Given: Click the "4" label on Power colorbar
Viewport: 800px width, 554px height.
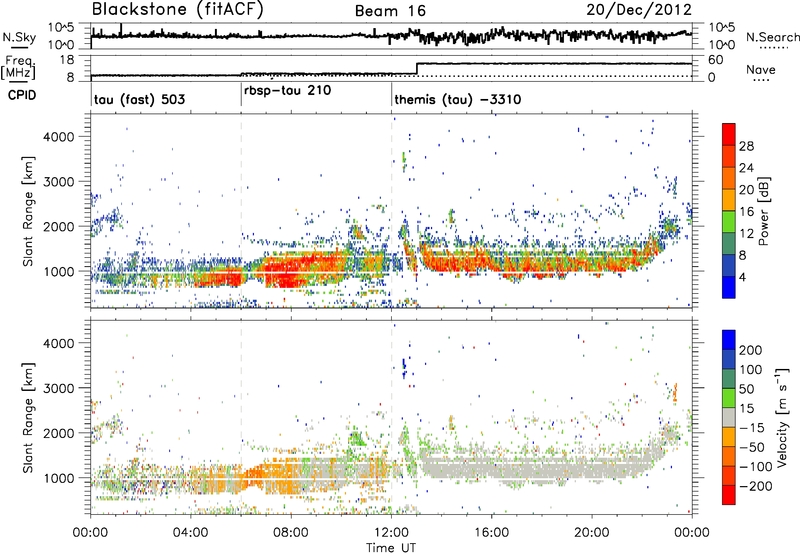Looking at the screenshot, I should [743, 278].
